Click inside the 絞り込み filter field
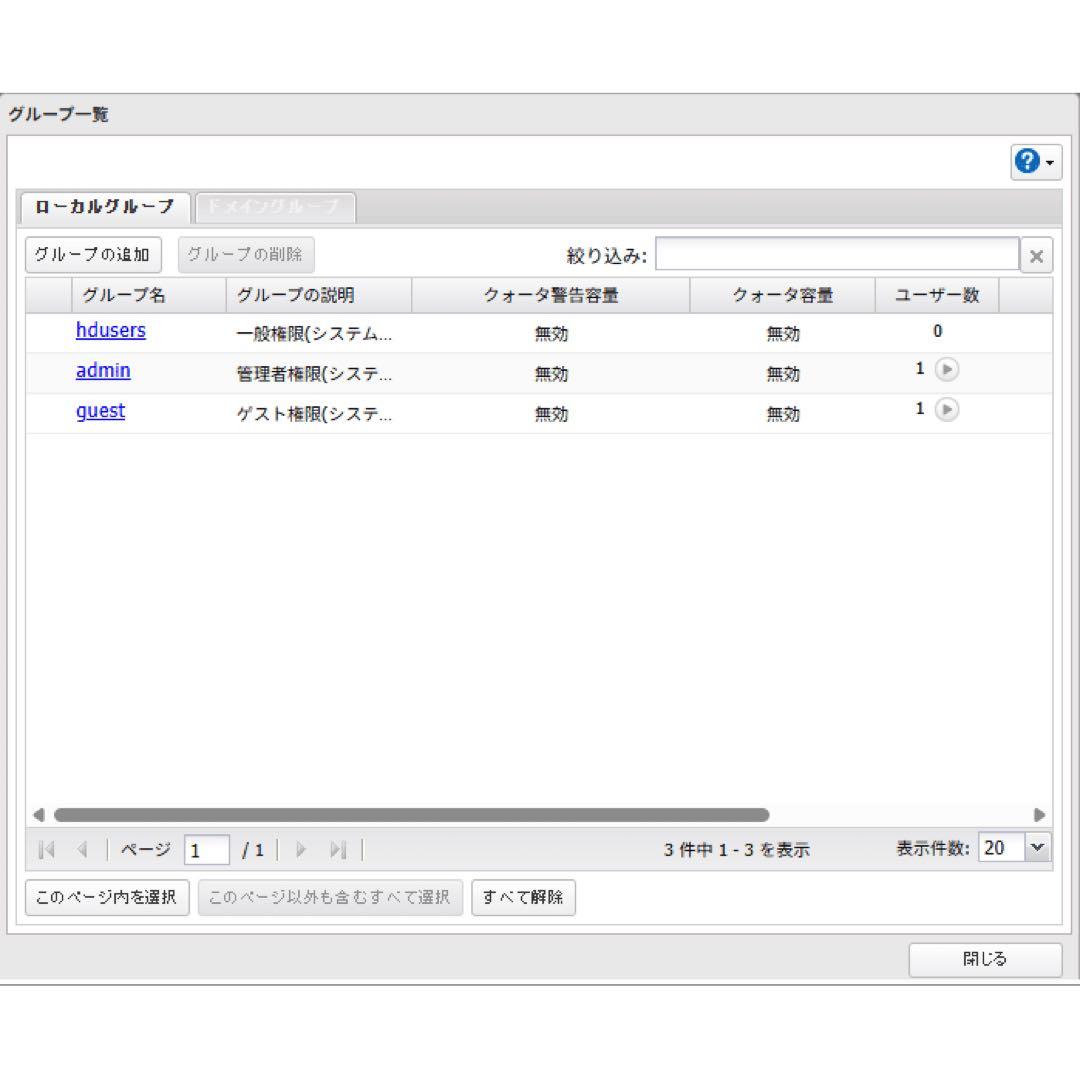Screen dimensions: 1080x1080 [x=838, y=254]
